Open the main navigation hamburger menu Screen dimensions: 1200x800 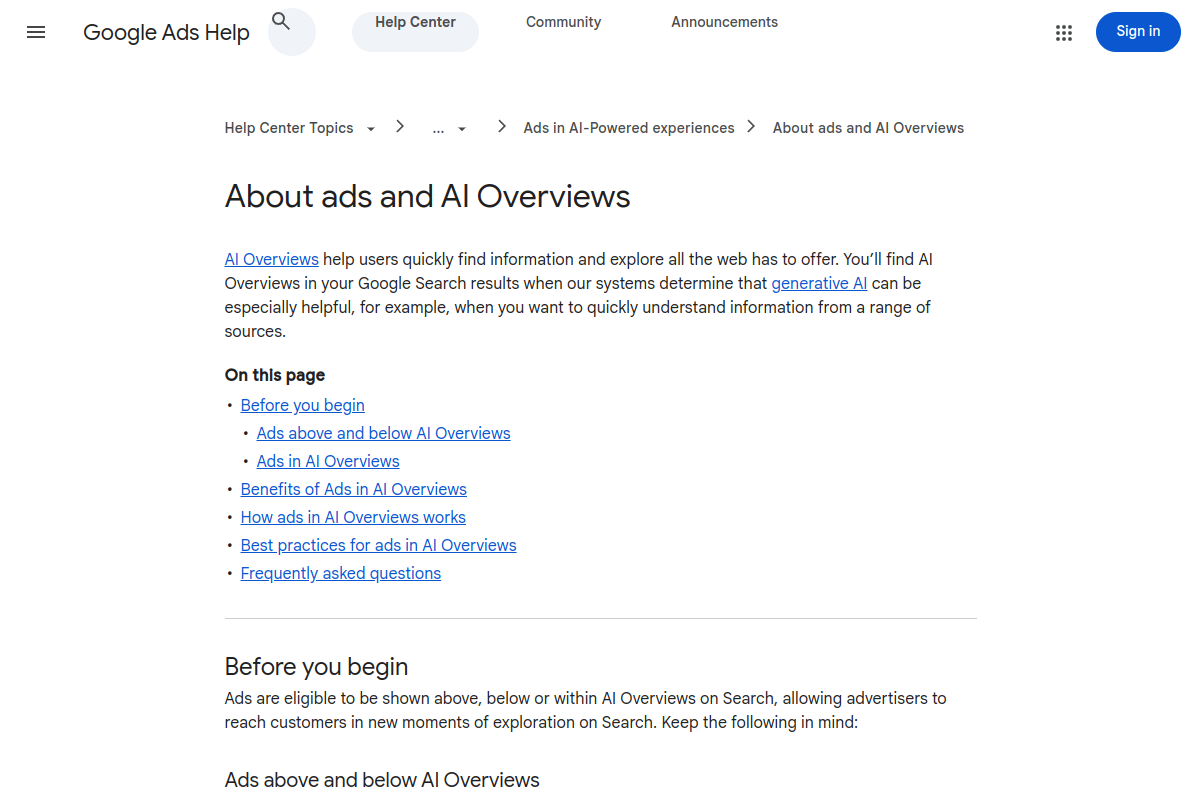coord(36,32)
